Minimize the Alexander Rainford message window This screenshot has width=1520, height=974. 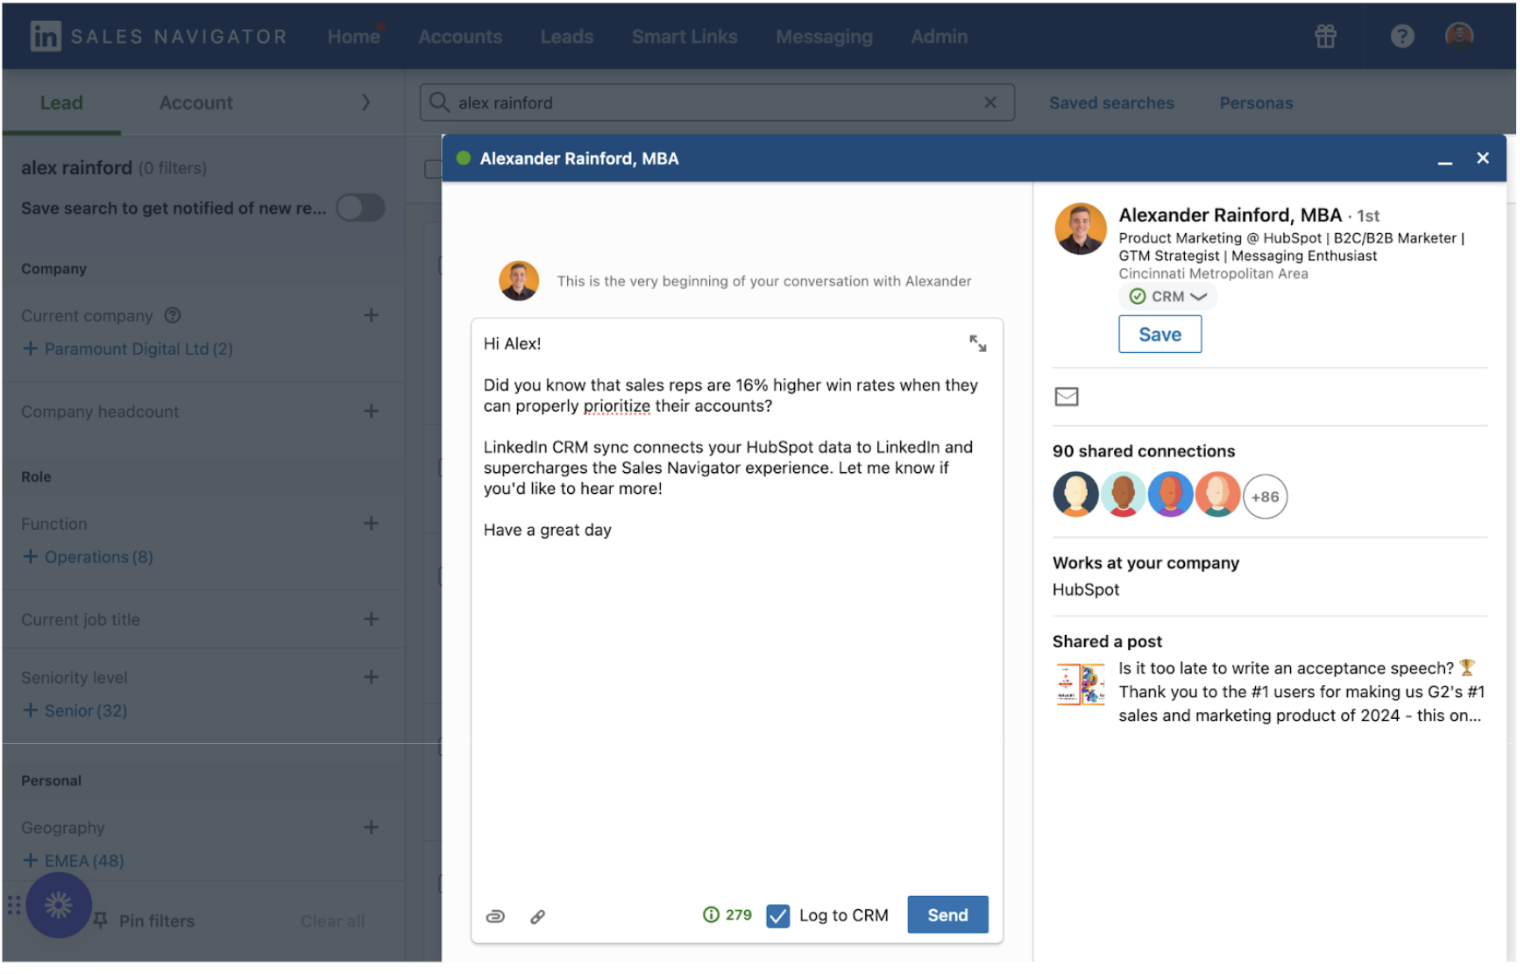[x=1445, y=160]
